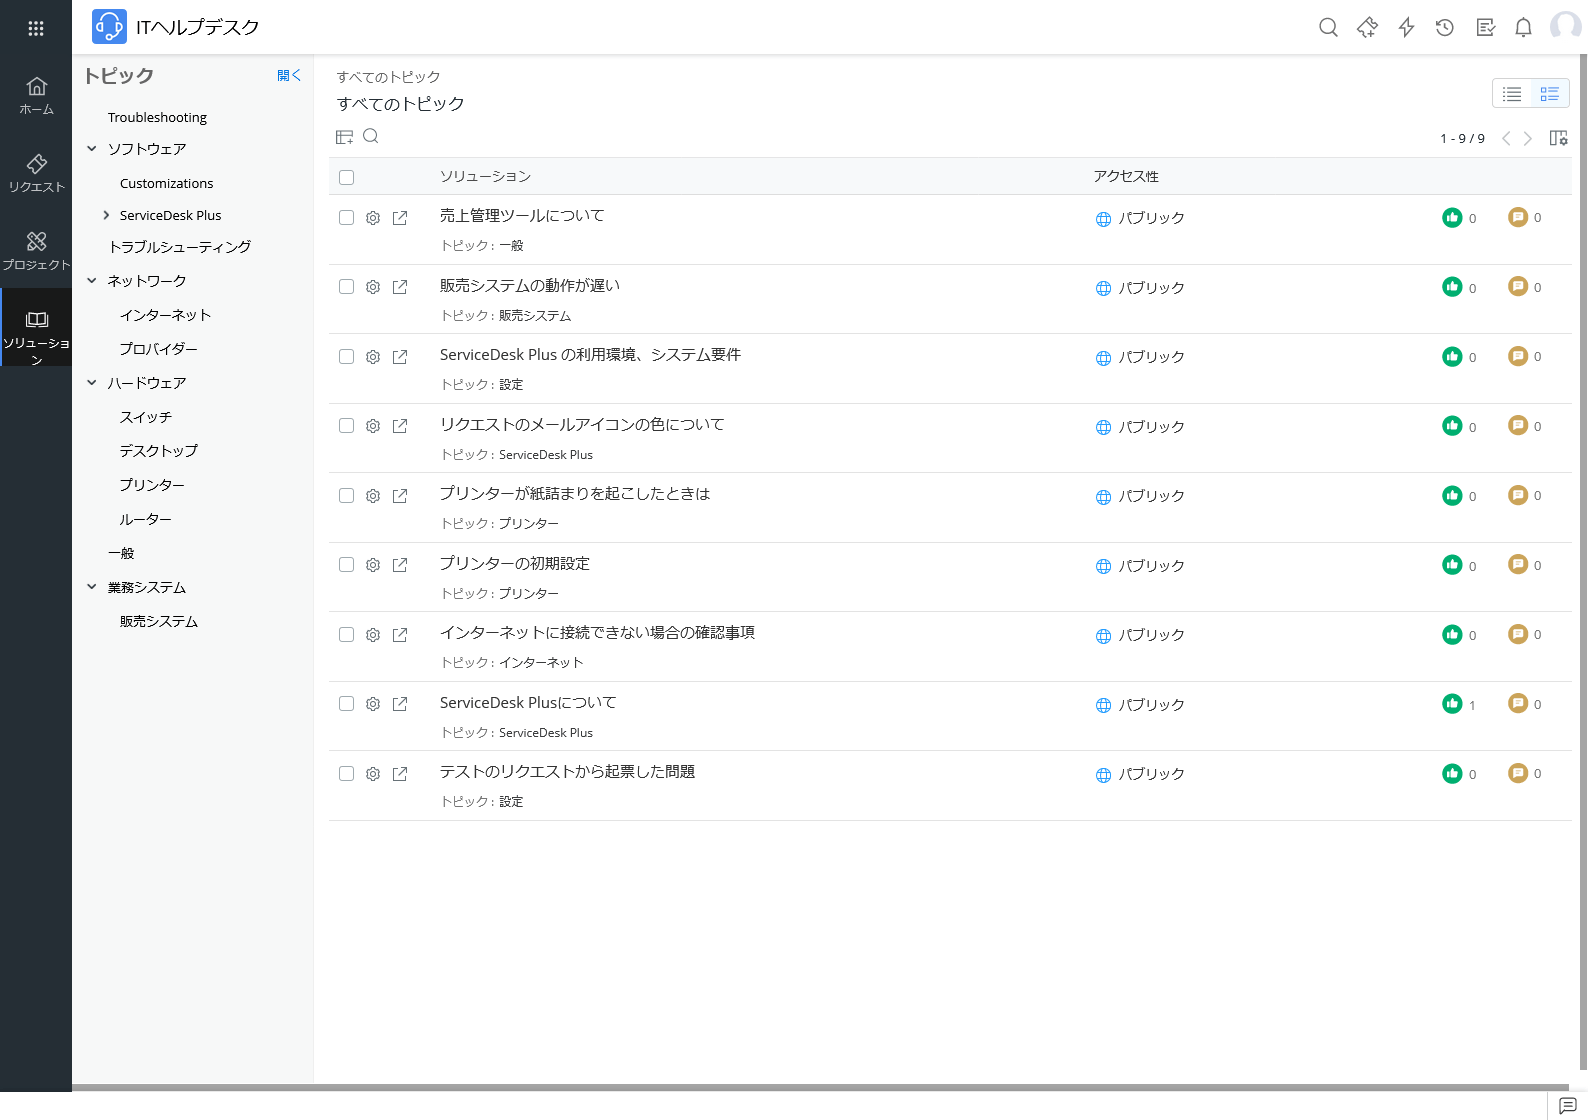This screenshot has height=1120, width=1588.
Task: Navigate to ホーム in the sidebar
Action: (x=36, y=95)
